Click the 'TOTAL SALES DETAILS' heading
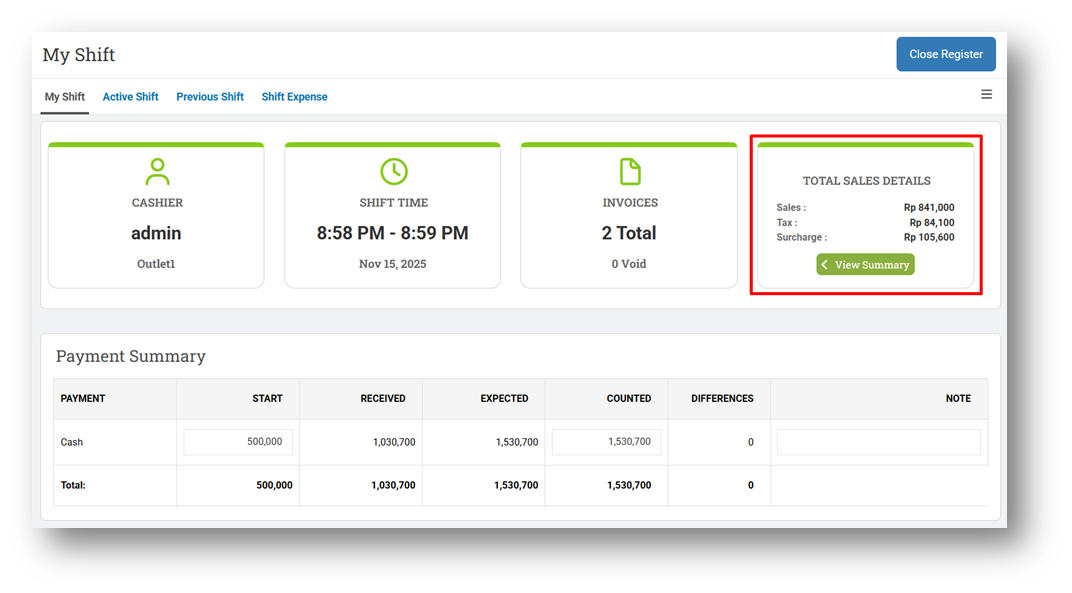Image resolution: width=1072 pixels, height=593 pixels. click(866, 181)
